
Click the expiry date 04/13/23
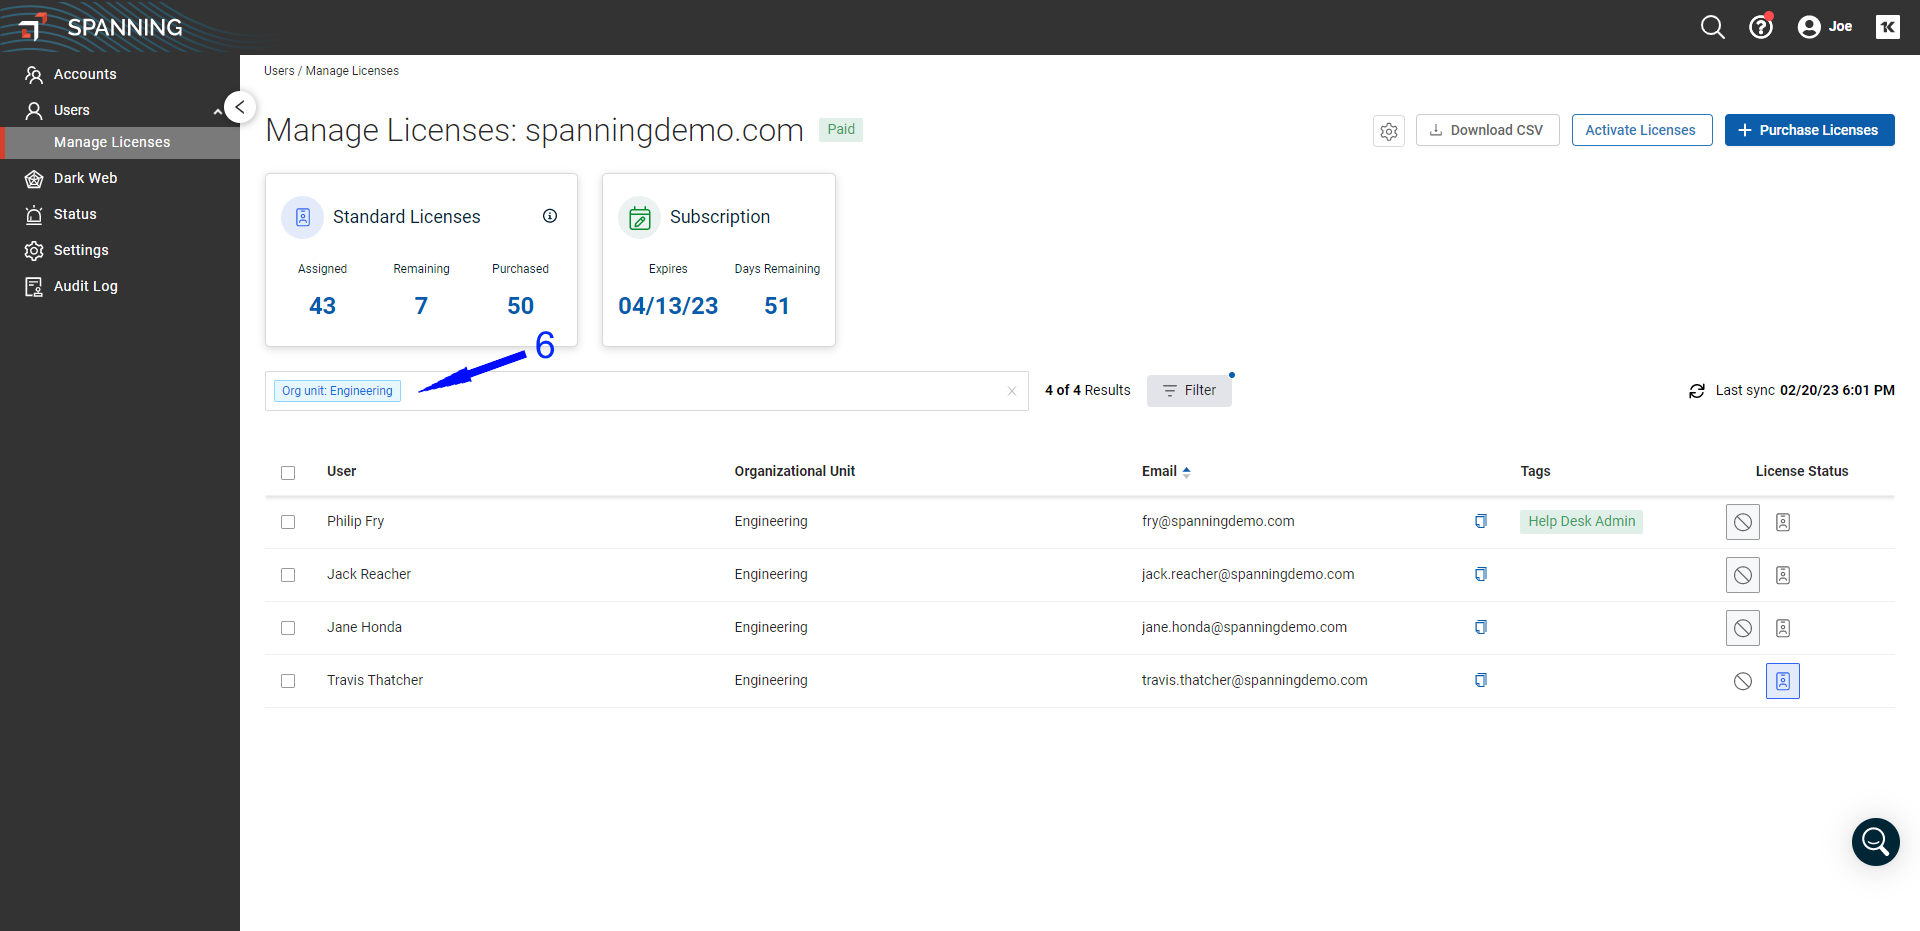click(x=668, y=306)
